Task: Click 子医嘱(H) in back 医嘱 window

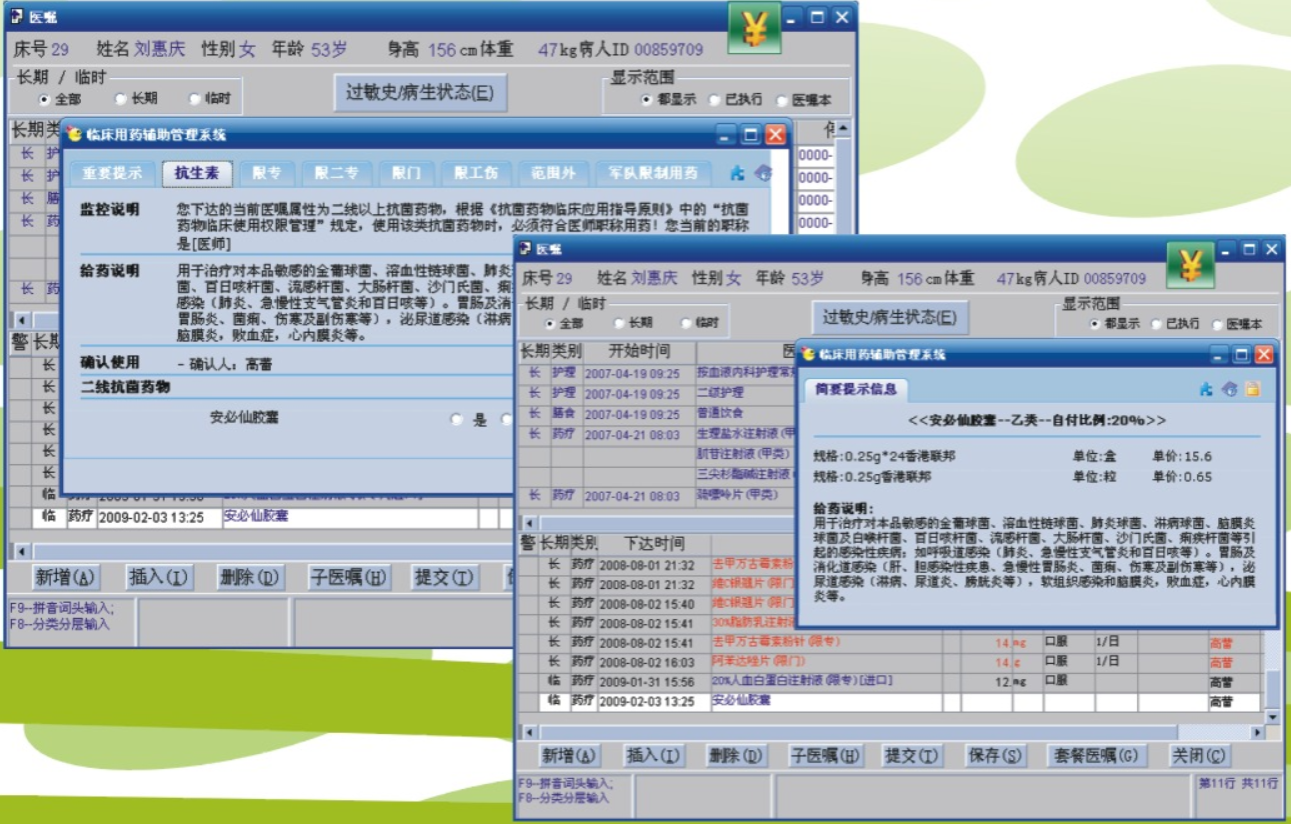Action: [x=348, y=577]
